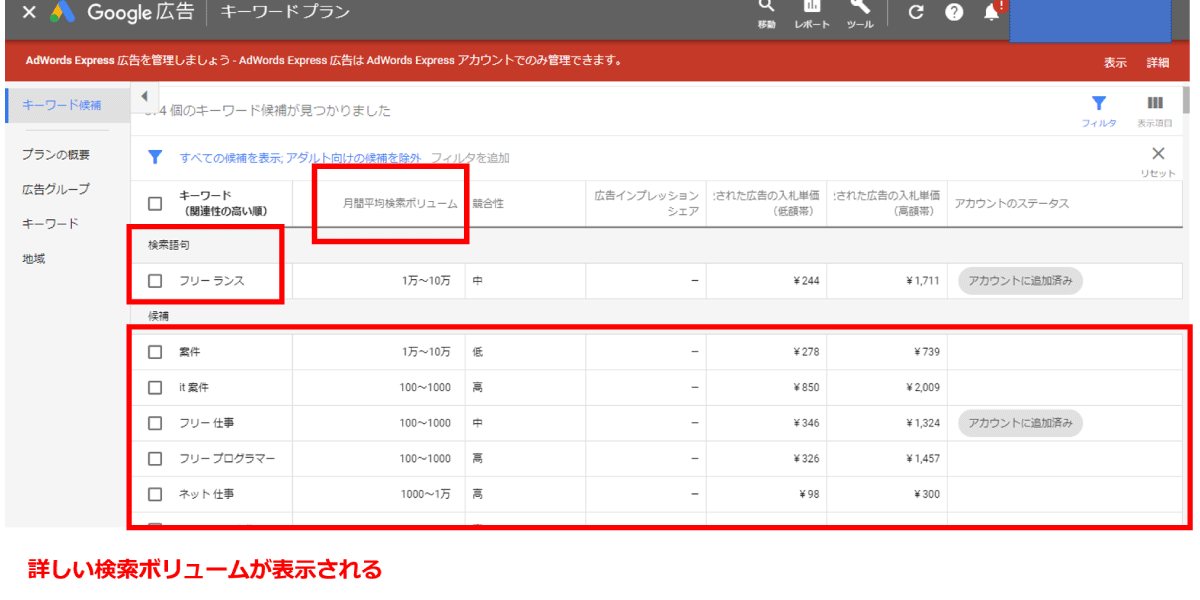
Task: Click the vertical scrollbar on the right edge
Action: (1187, 100)
